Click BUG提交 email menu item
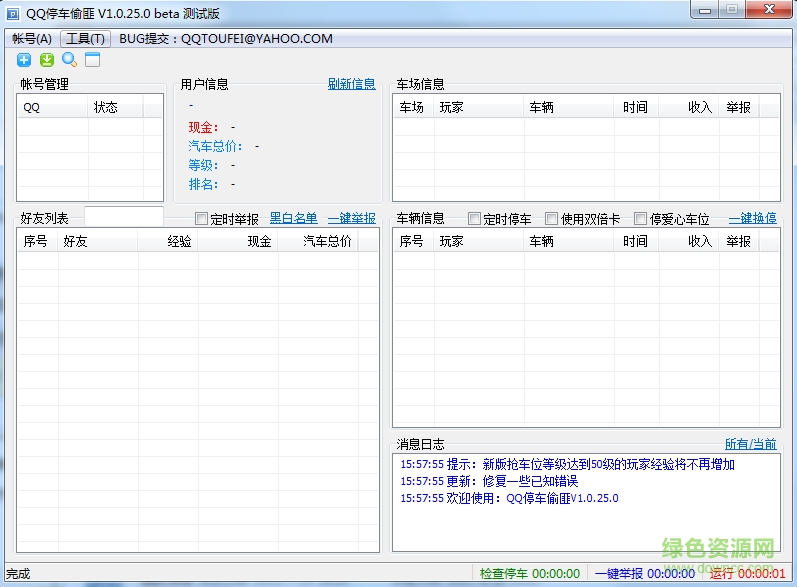797x587 pixels. point(225,39)
